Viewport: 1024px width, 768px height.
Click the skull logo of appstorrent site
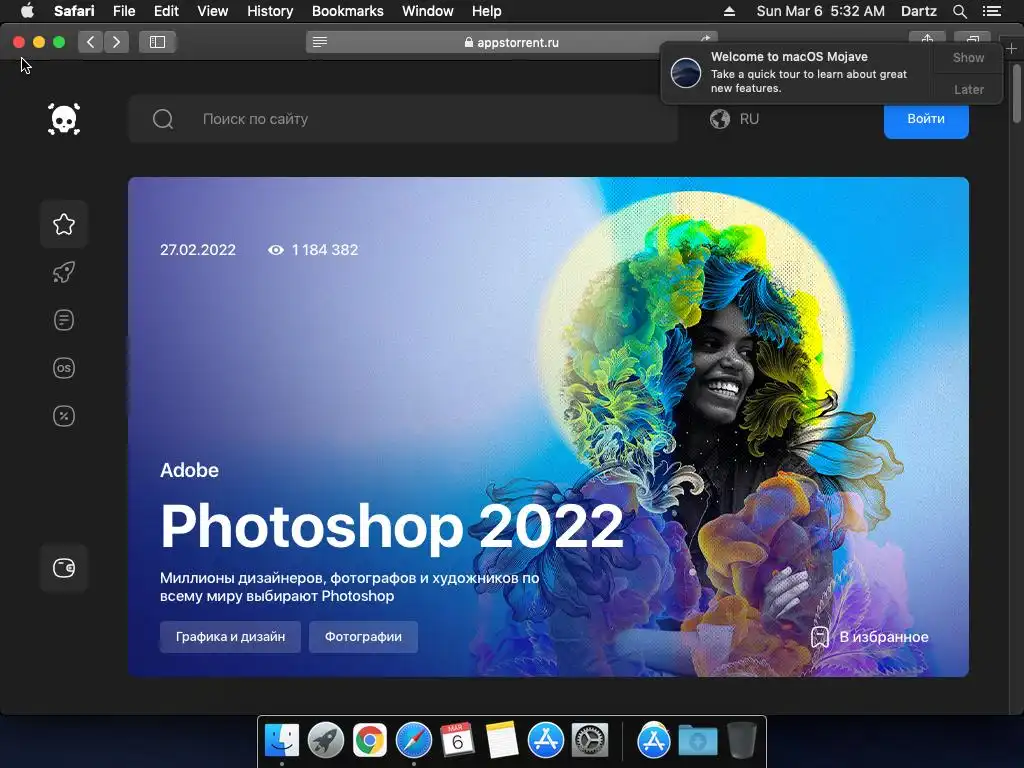(64, 119)
